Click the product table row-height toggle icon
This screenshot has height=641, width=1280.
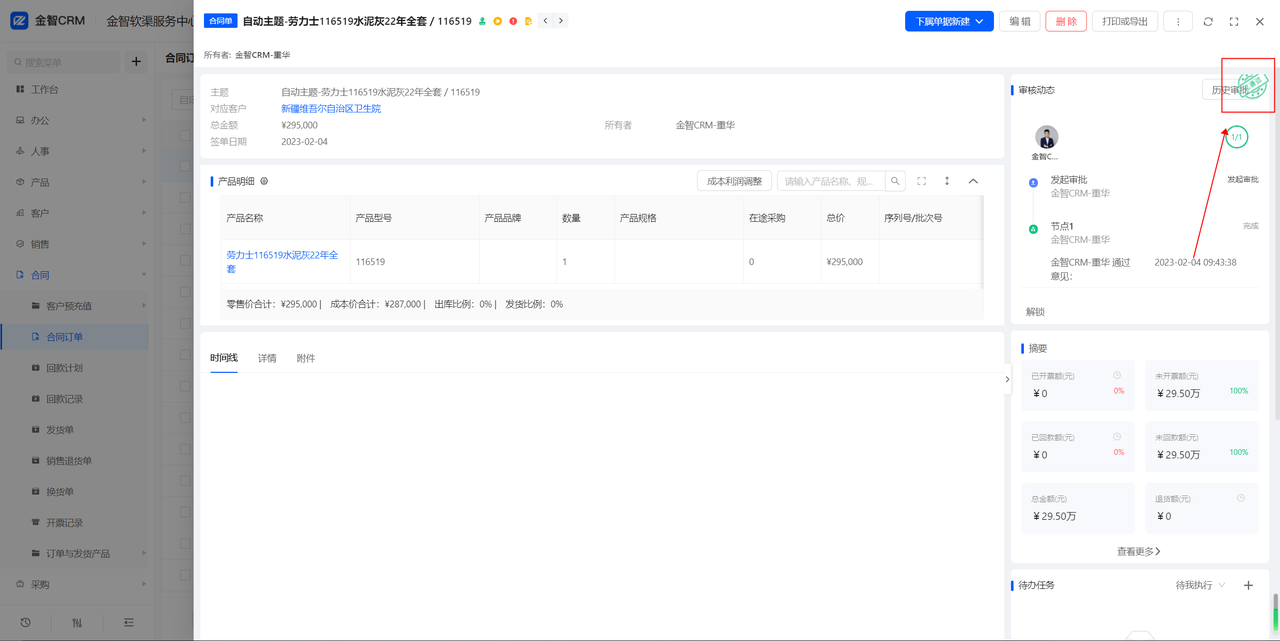point(947,181)
